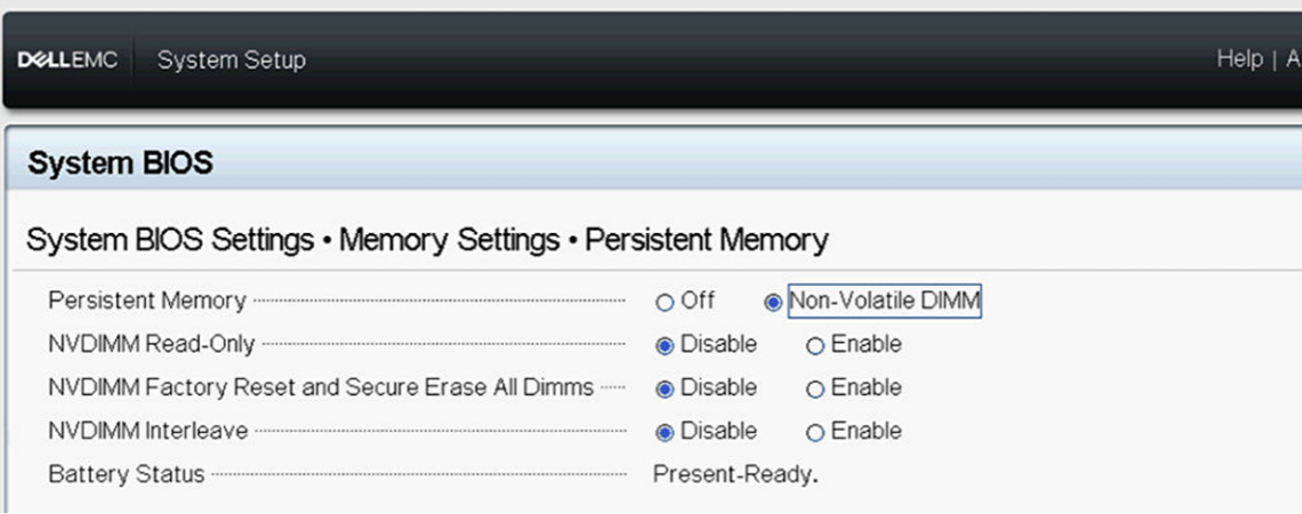The height and width of the screenshot is (514, 1302).
Task: Select the Non-Volatile DIMM radio option
Action: [773, 302]
